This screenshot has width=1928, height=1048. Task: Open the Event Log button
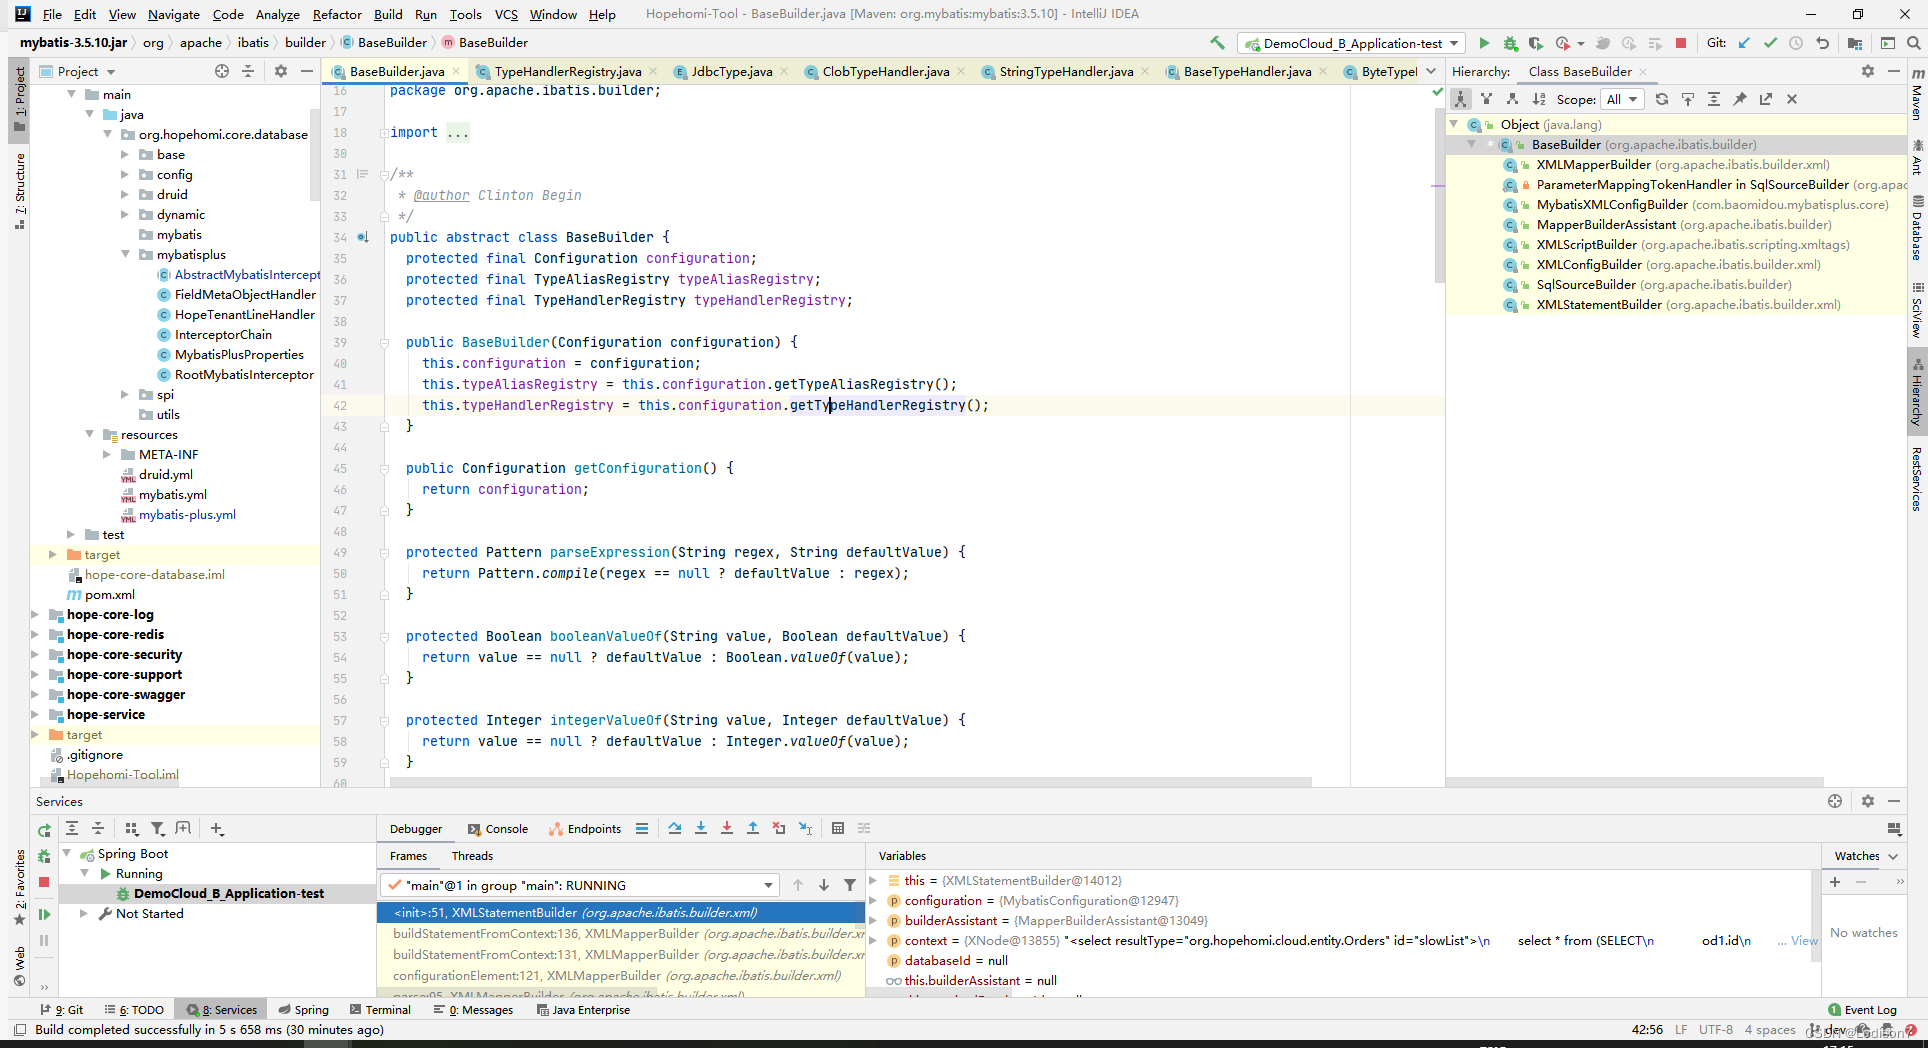(x=1862, y=1010)
